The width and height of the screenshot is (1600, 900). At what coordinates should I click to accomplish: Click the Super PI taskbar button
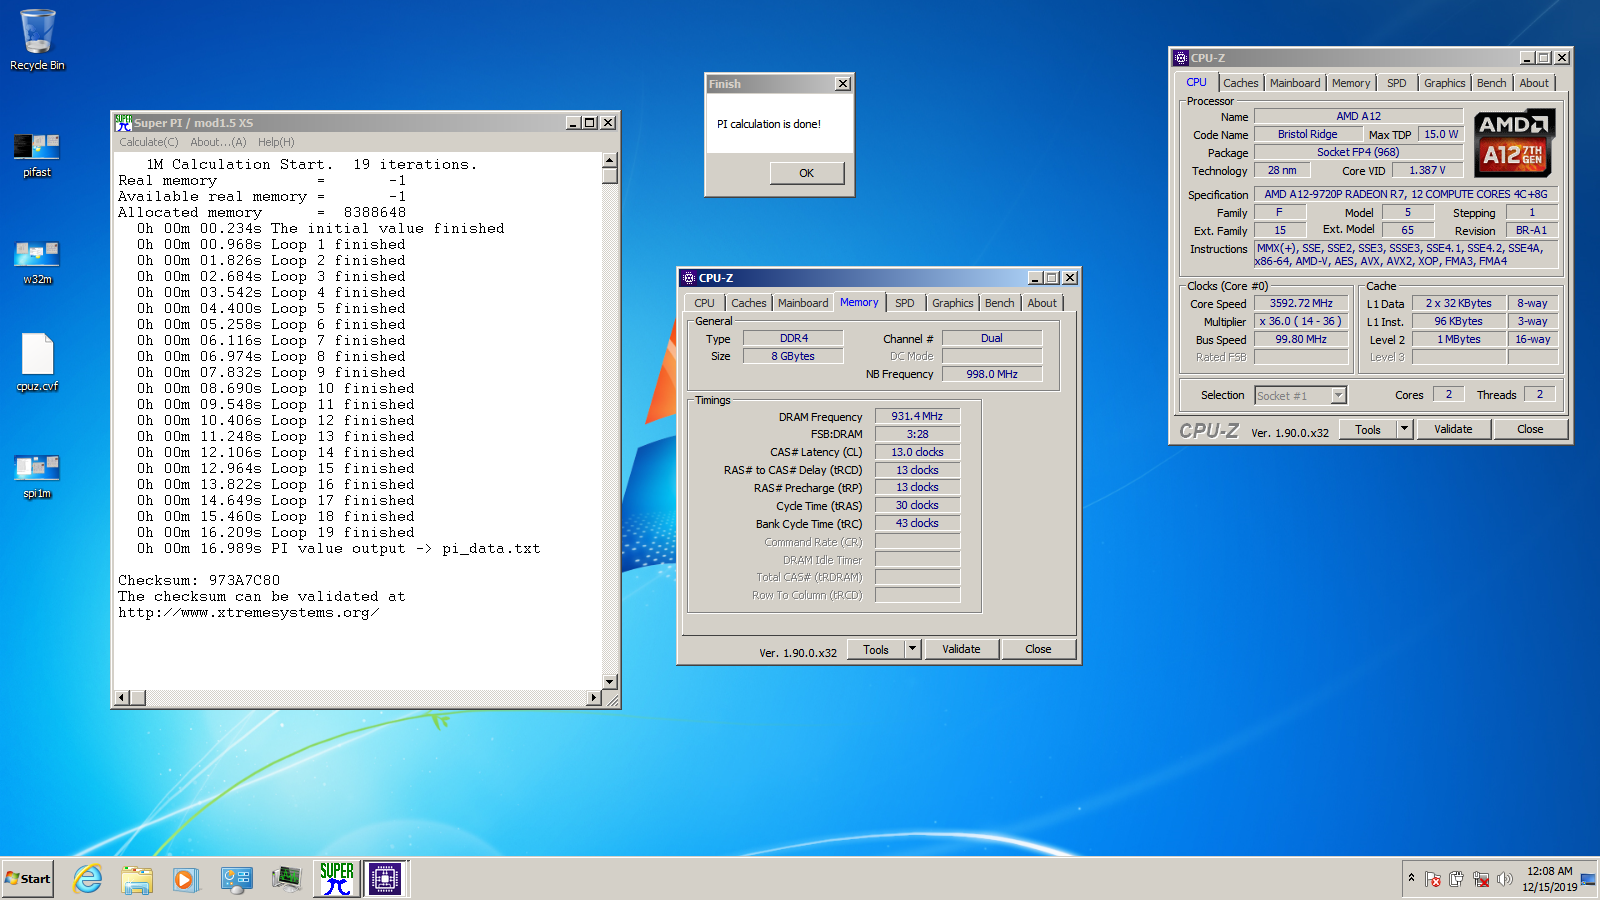point(337,879)
